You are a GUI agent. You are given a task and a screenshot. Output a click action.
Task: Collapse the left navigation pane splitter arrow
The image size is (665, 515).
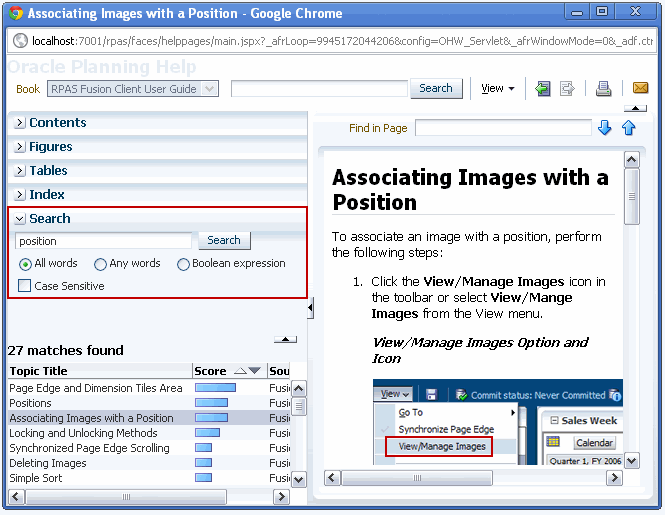(x=310, y=308)
